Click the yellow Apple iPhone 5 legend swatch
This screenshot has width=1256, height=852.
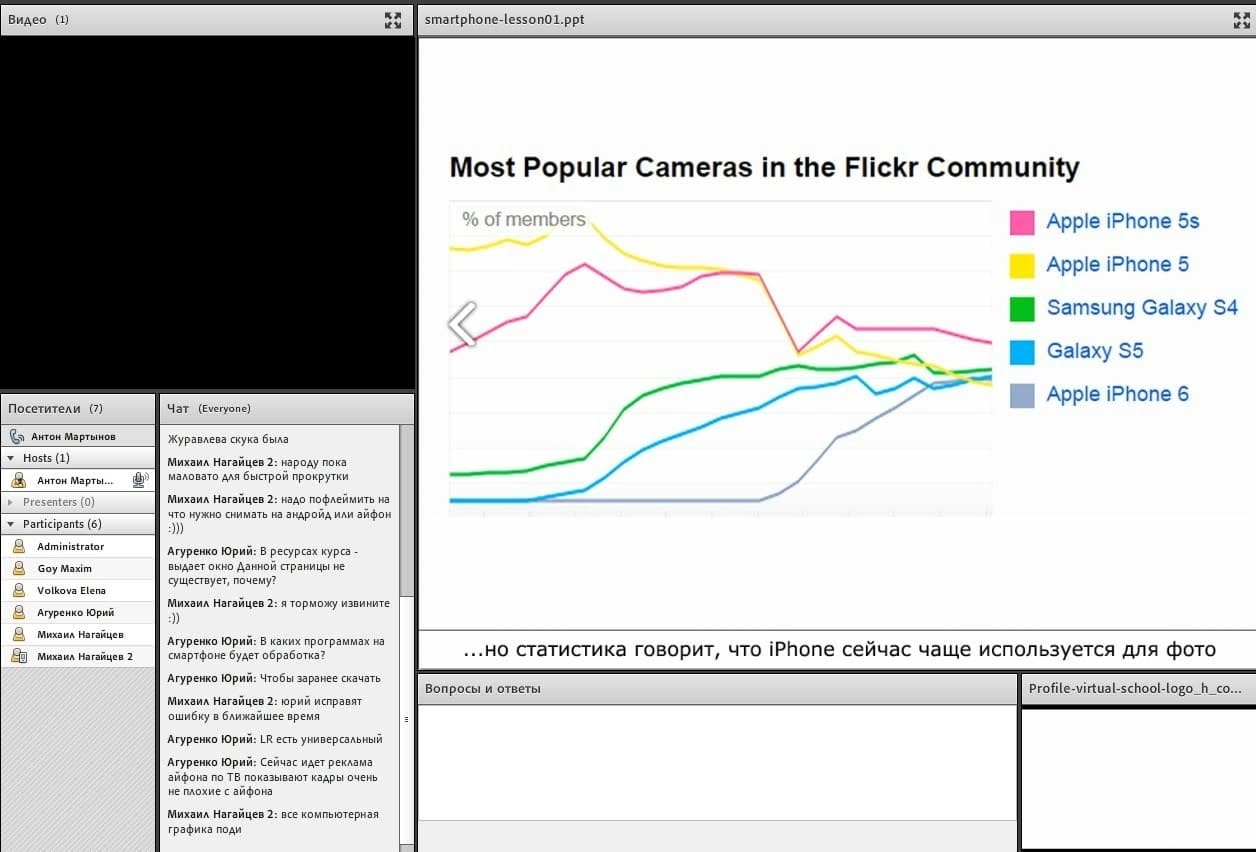tap(1022, 265)
